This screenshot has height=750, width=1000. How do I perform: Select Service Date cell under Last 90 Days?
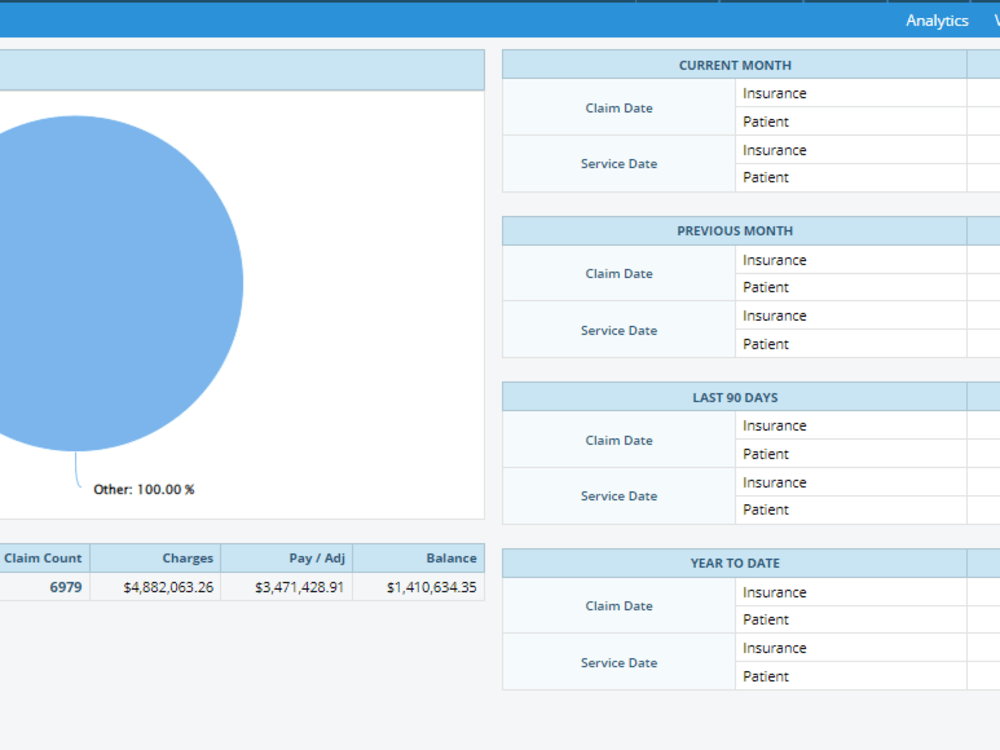619,496
